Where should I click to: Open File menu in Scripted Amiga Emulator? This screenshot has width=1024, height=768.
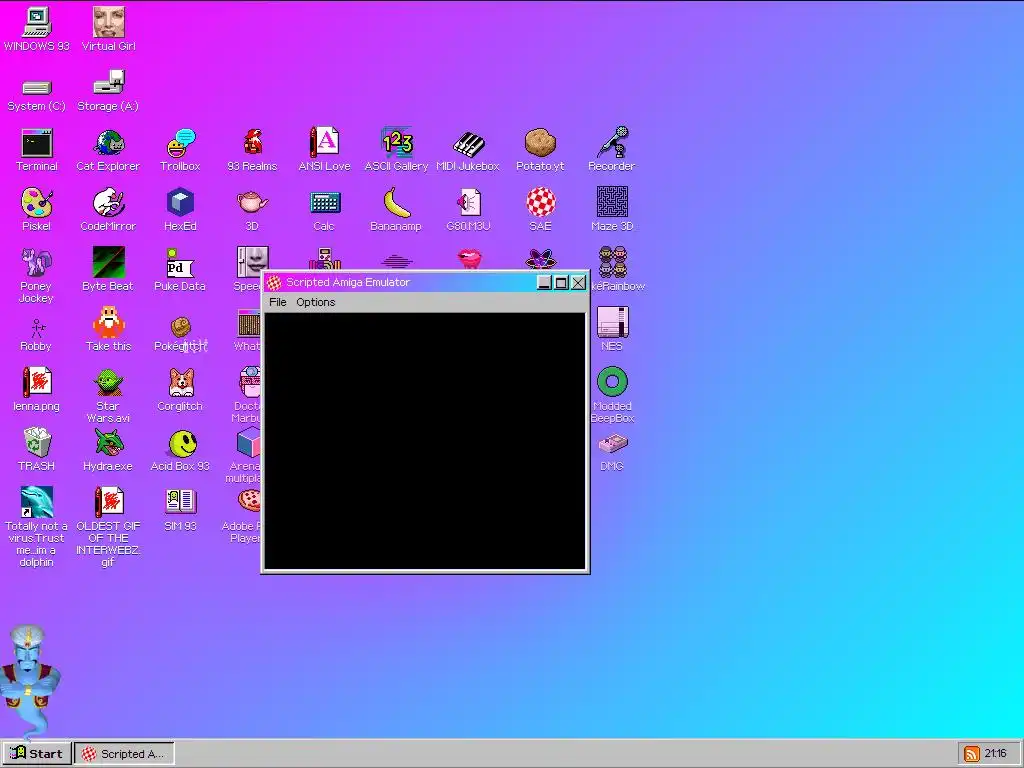[278, 302]
